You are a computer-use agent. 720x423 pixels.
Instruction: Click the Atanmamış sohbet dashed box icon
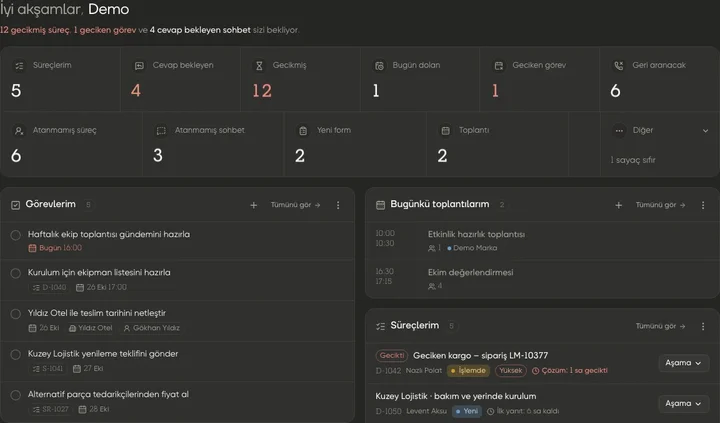point(161,131)
